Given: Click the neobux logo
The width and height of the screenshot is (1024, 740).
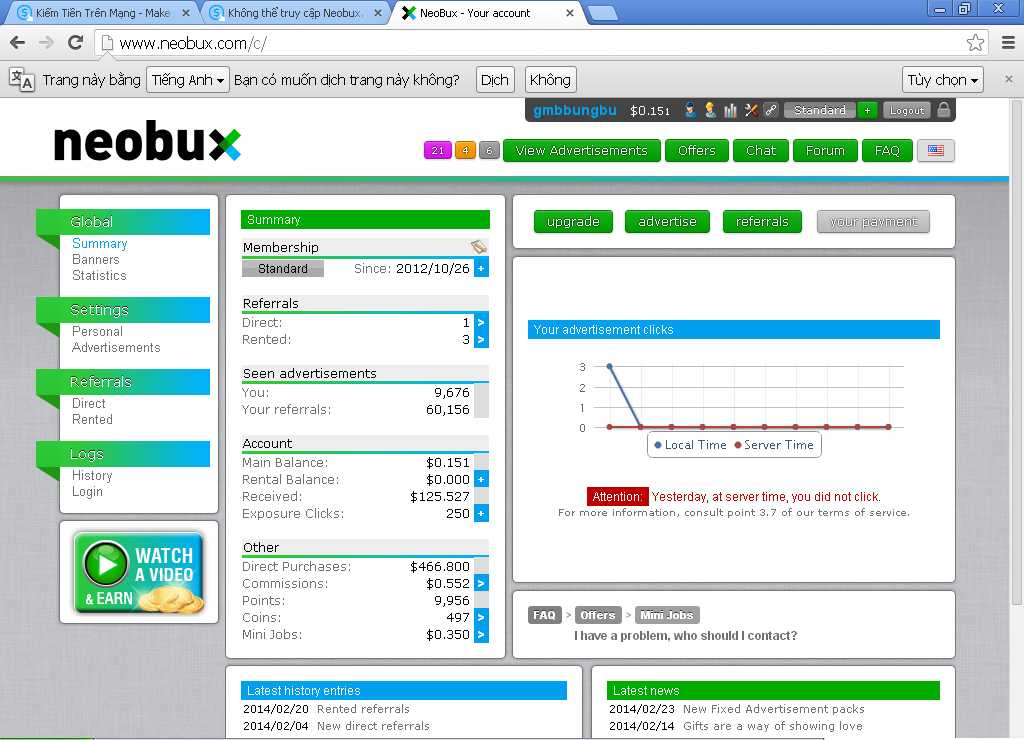Looking at the screenshot, I should [x=148, y=141].
